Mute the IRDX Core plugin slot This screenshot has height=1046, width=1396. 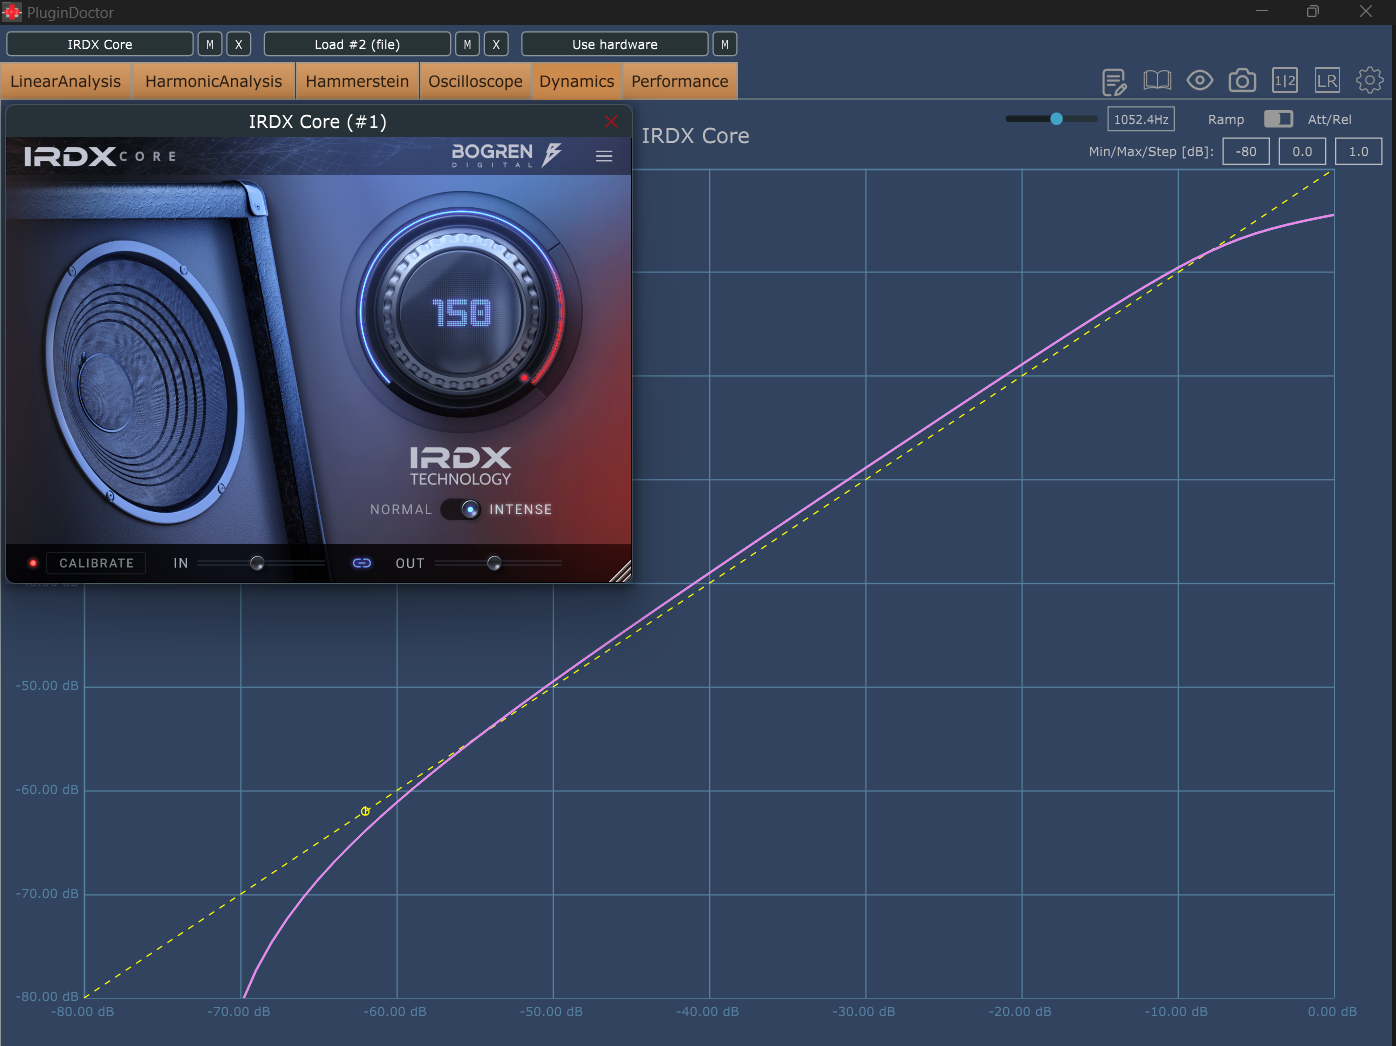pyautogui.click(x=210, y=44)
